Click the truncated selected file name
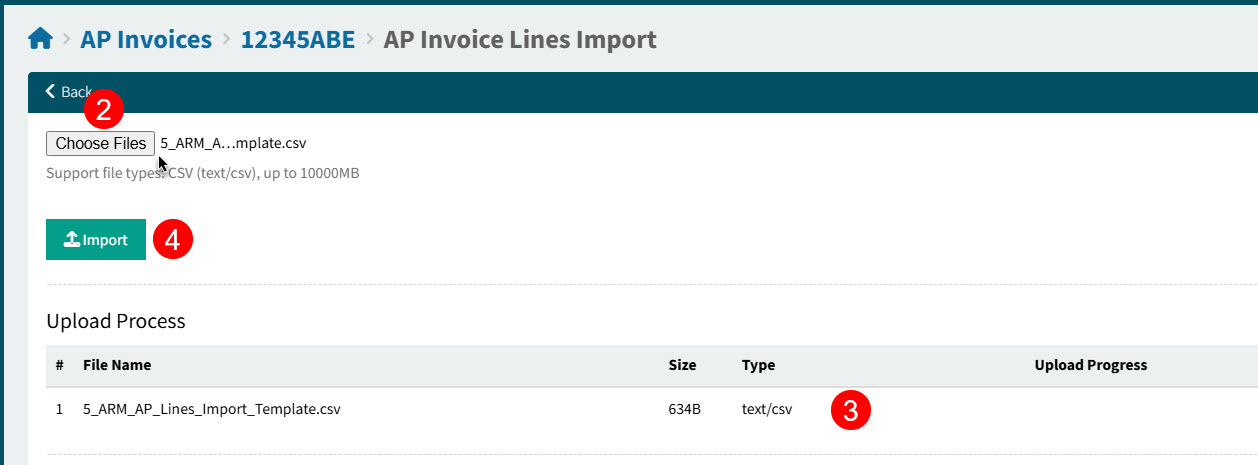 tap(233, 144)
